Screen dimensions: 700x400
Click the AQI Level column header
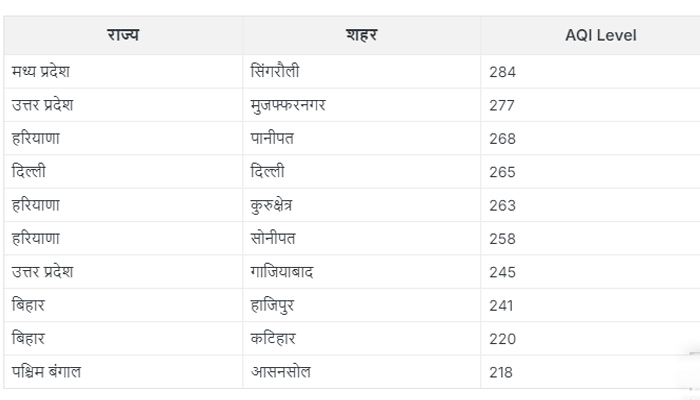(x=600, y=36)
